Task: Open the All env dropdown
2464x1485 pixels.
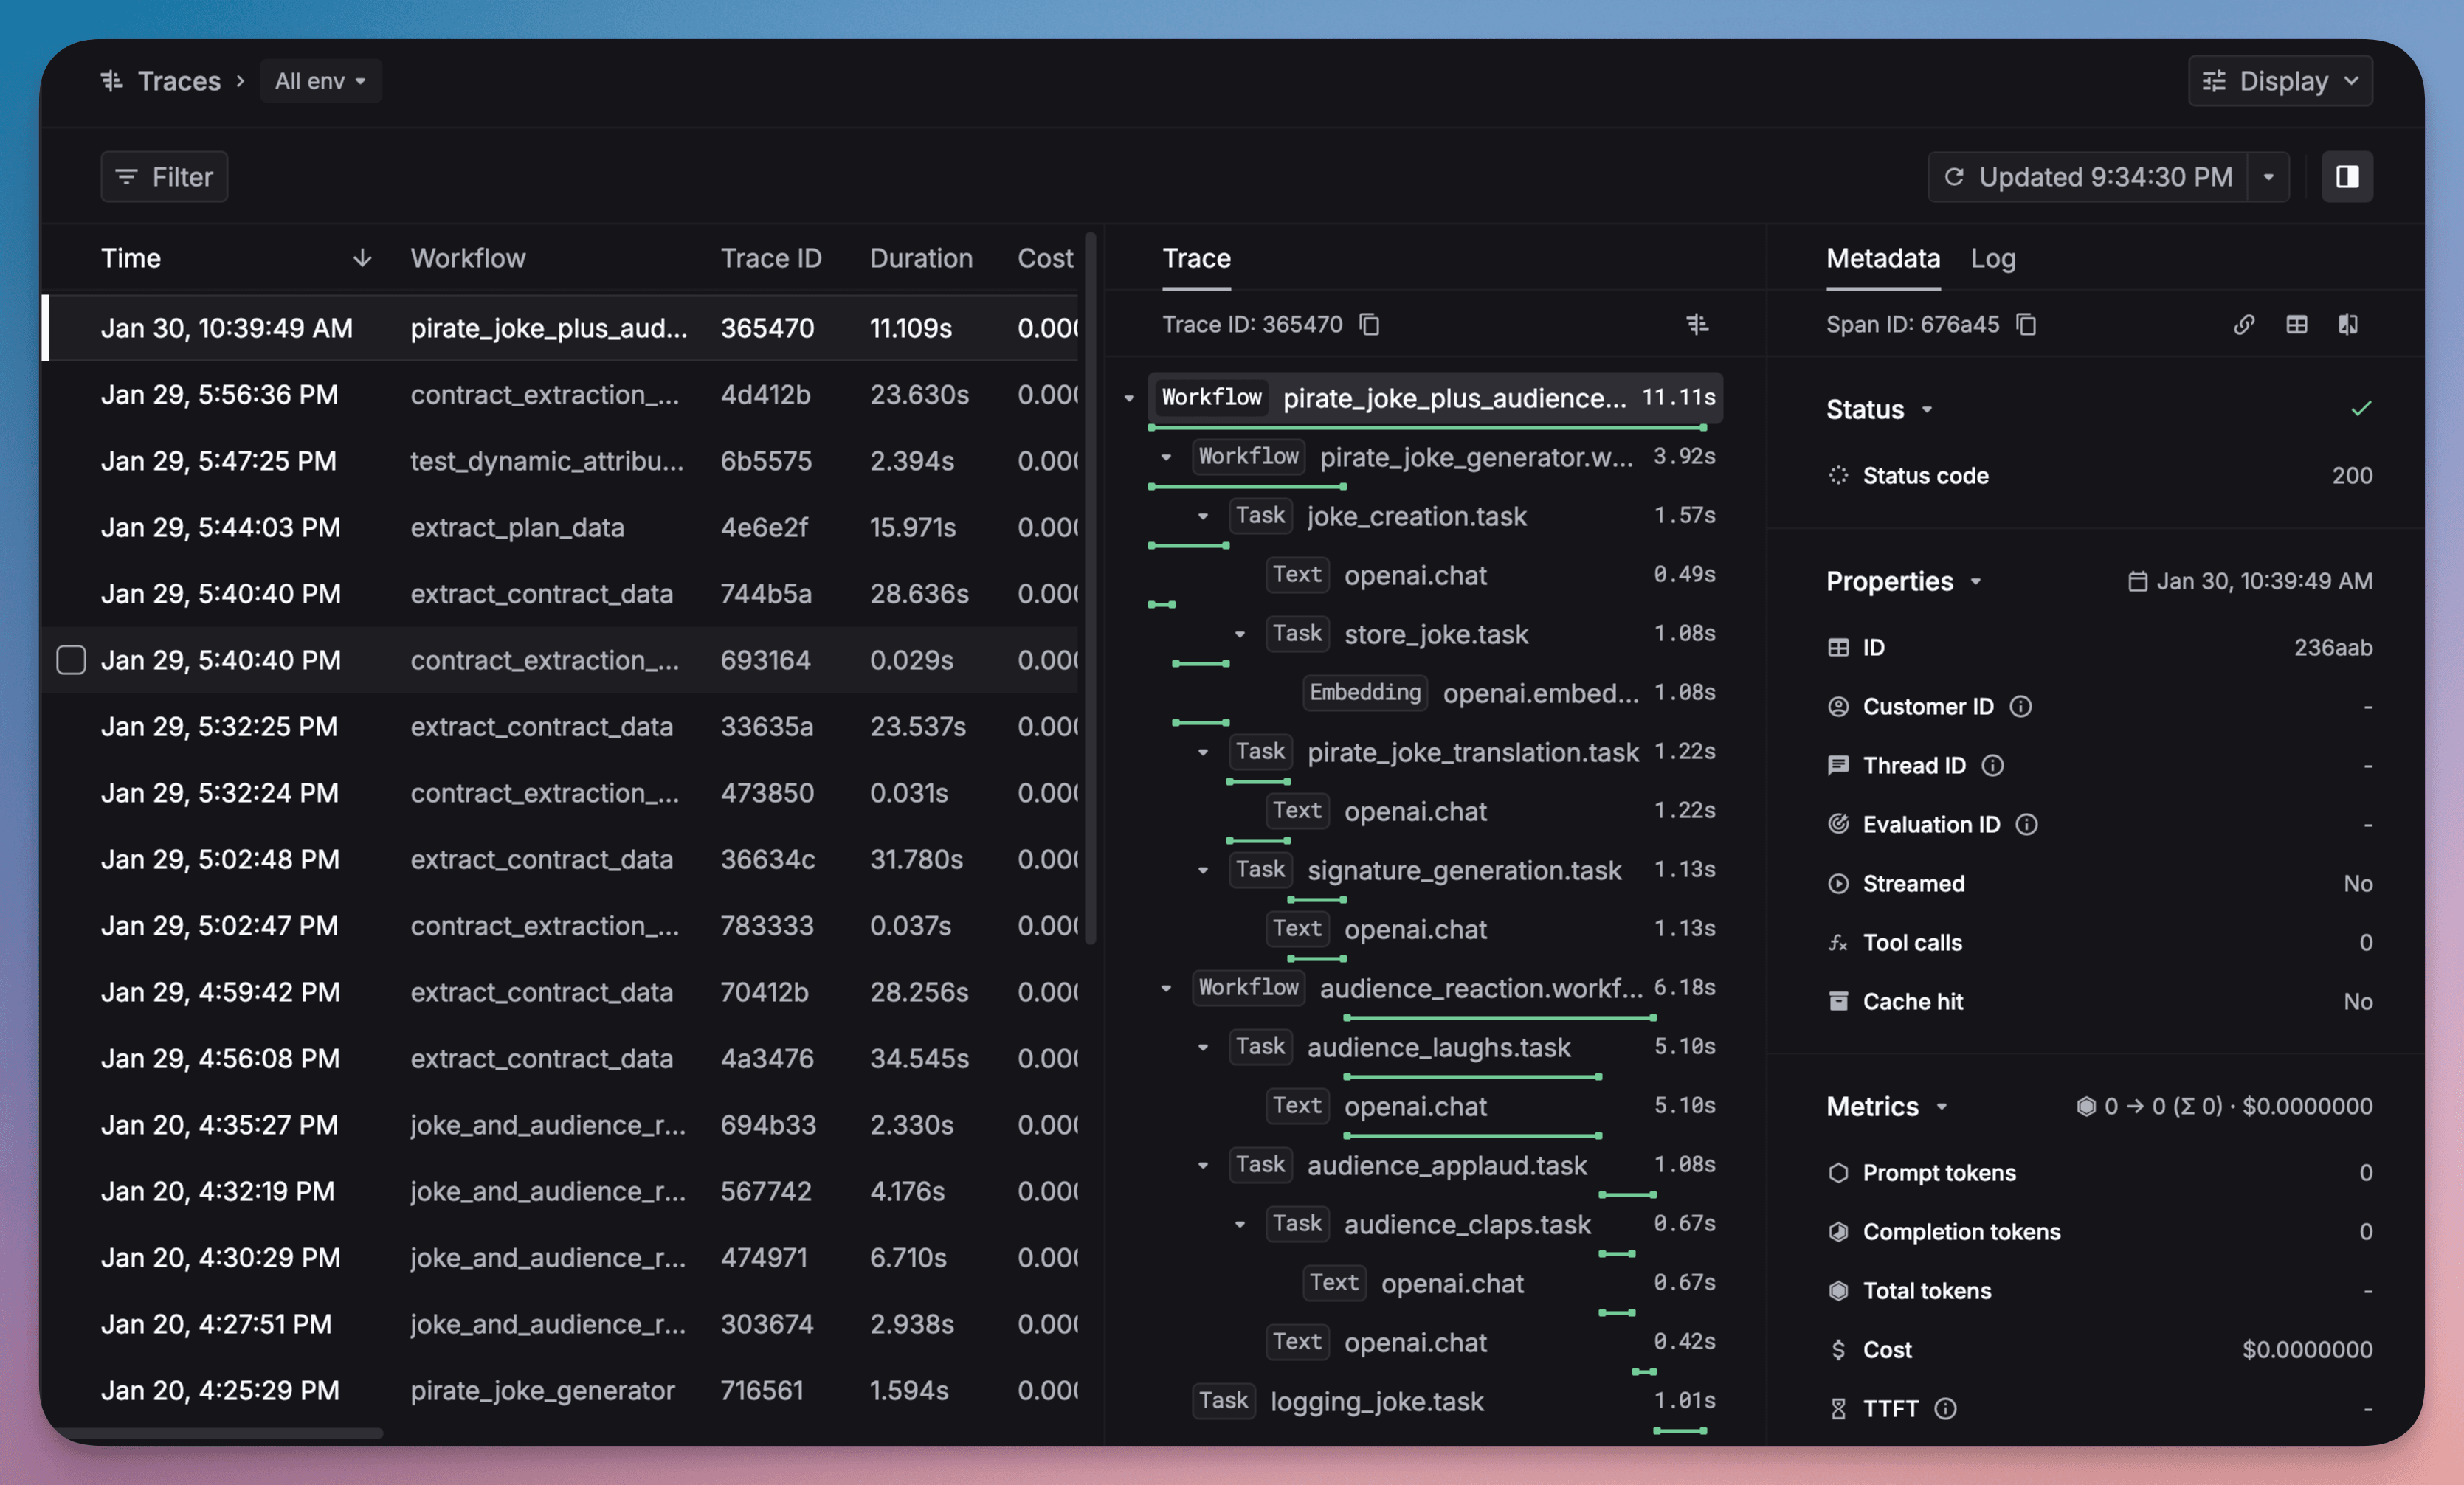Action: 320,80
